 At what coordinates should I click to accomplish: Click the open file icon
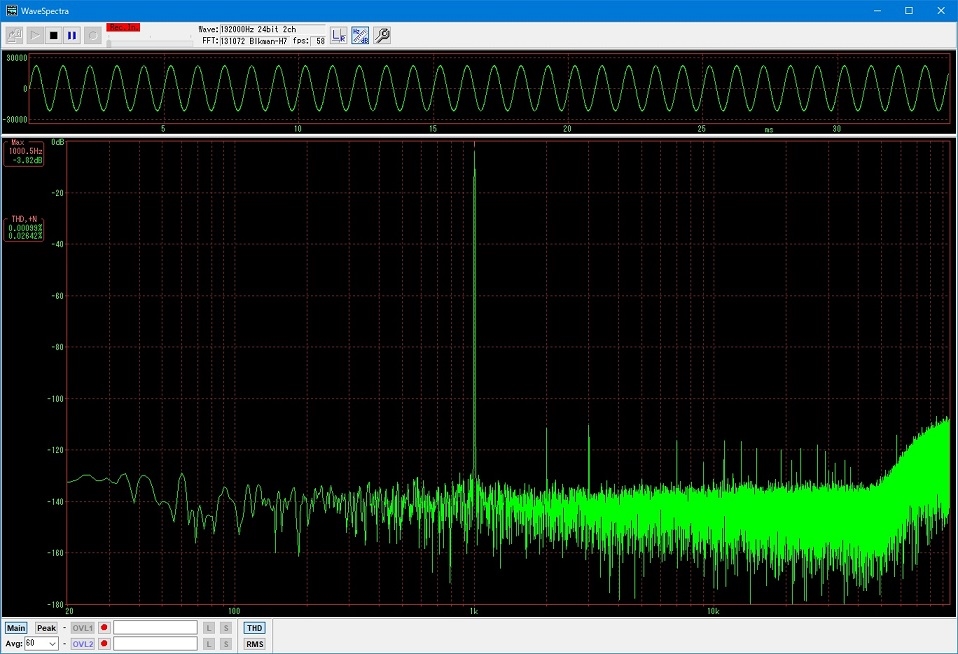[14, 35]
